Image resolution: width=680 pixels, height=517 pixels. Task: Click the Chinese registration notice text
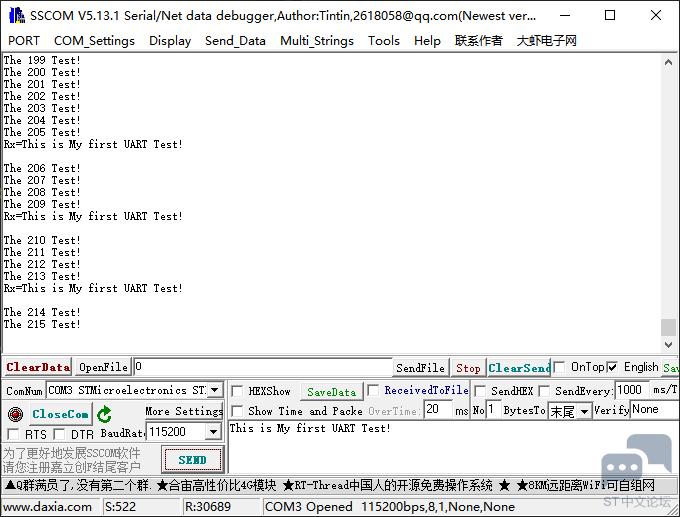pyautogui.click(x=72, y=460)
